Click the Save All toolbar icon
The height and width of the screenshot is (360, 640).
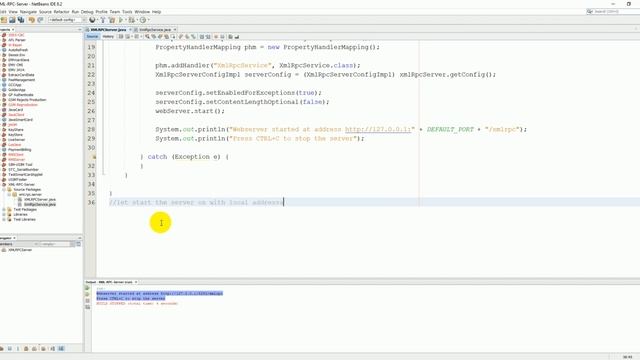coord(21,20)
